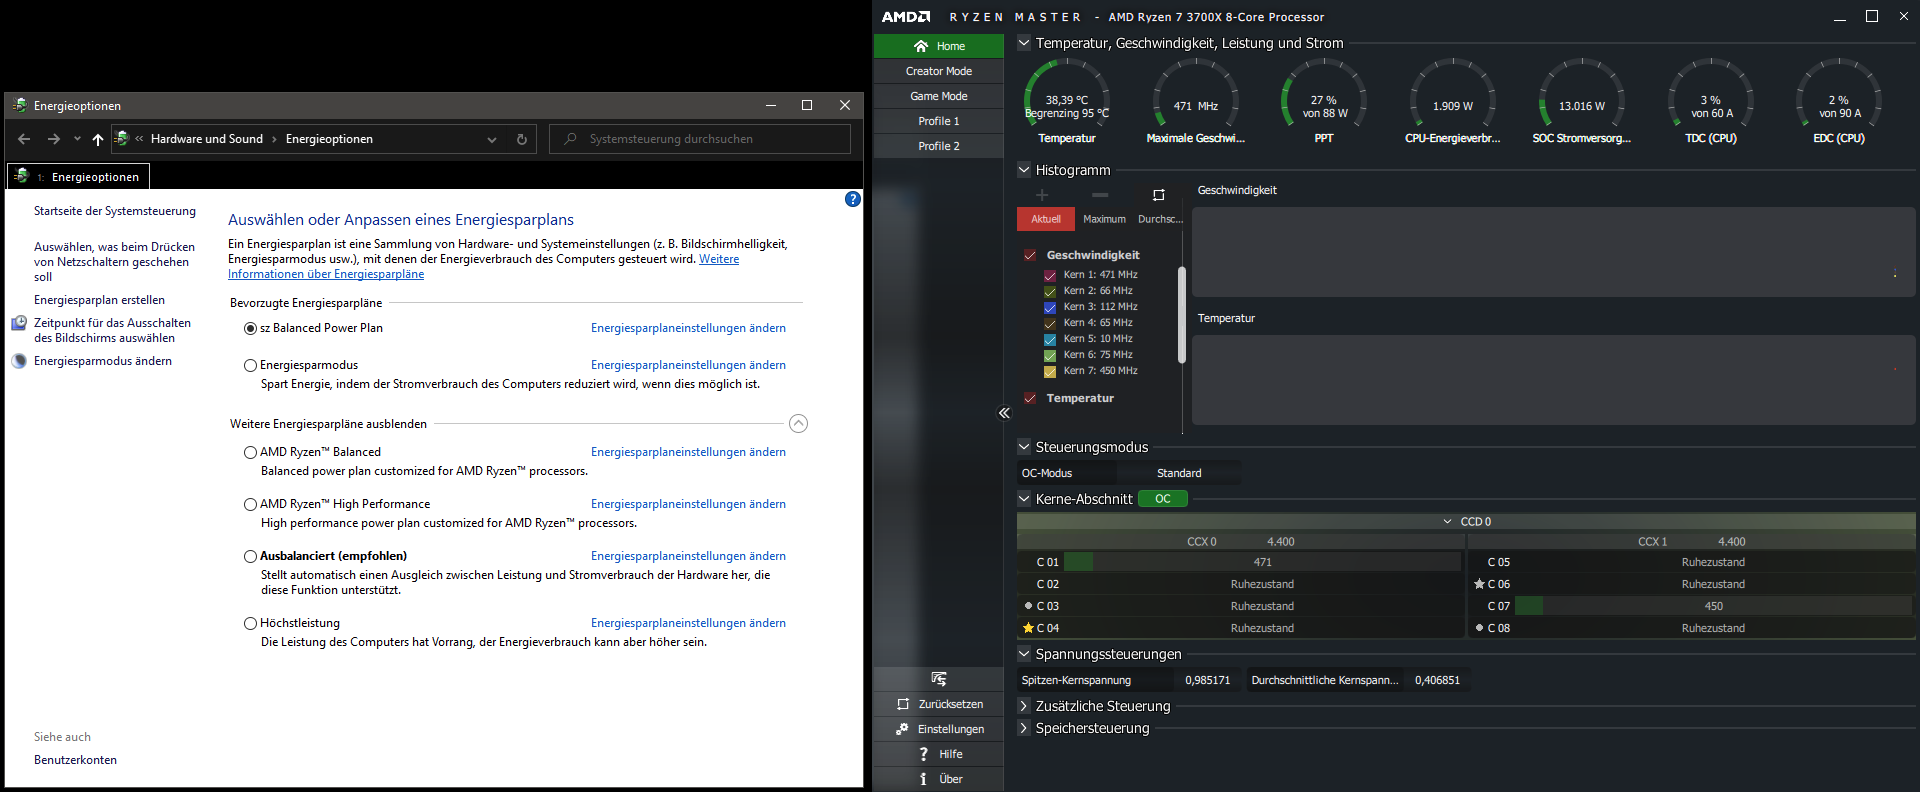Click forward arrow in Energieoptionen window
The height and width of the screenshot is (792, 1920).
53,139
